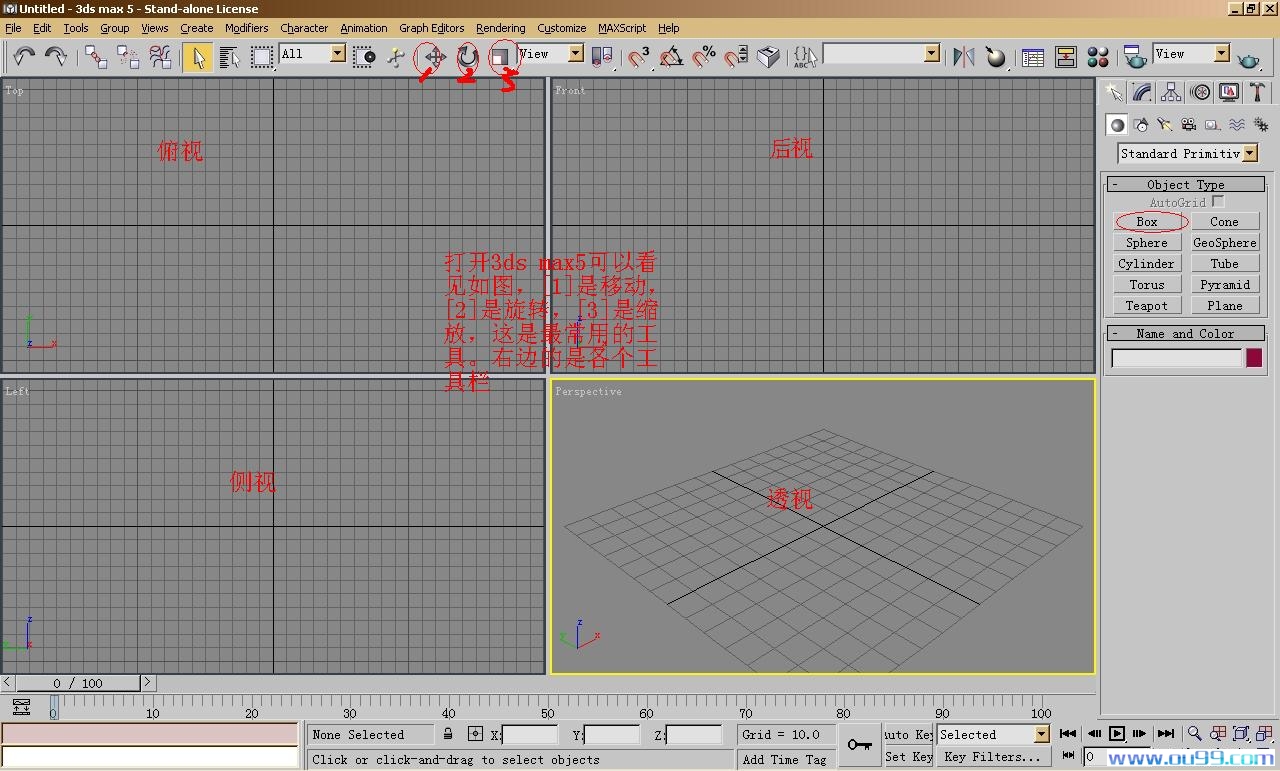Toggle the 3D Snap magnet

click(x=638, y=56)
